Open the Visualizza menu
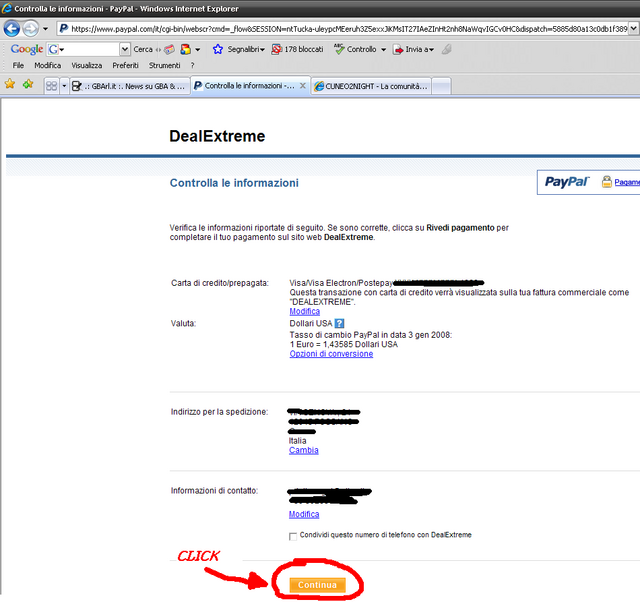This screenshot has height=602, width=640. pos(87,65)
